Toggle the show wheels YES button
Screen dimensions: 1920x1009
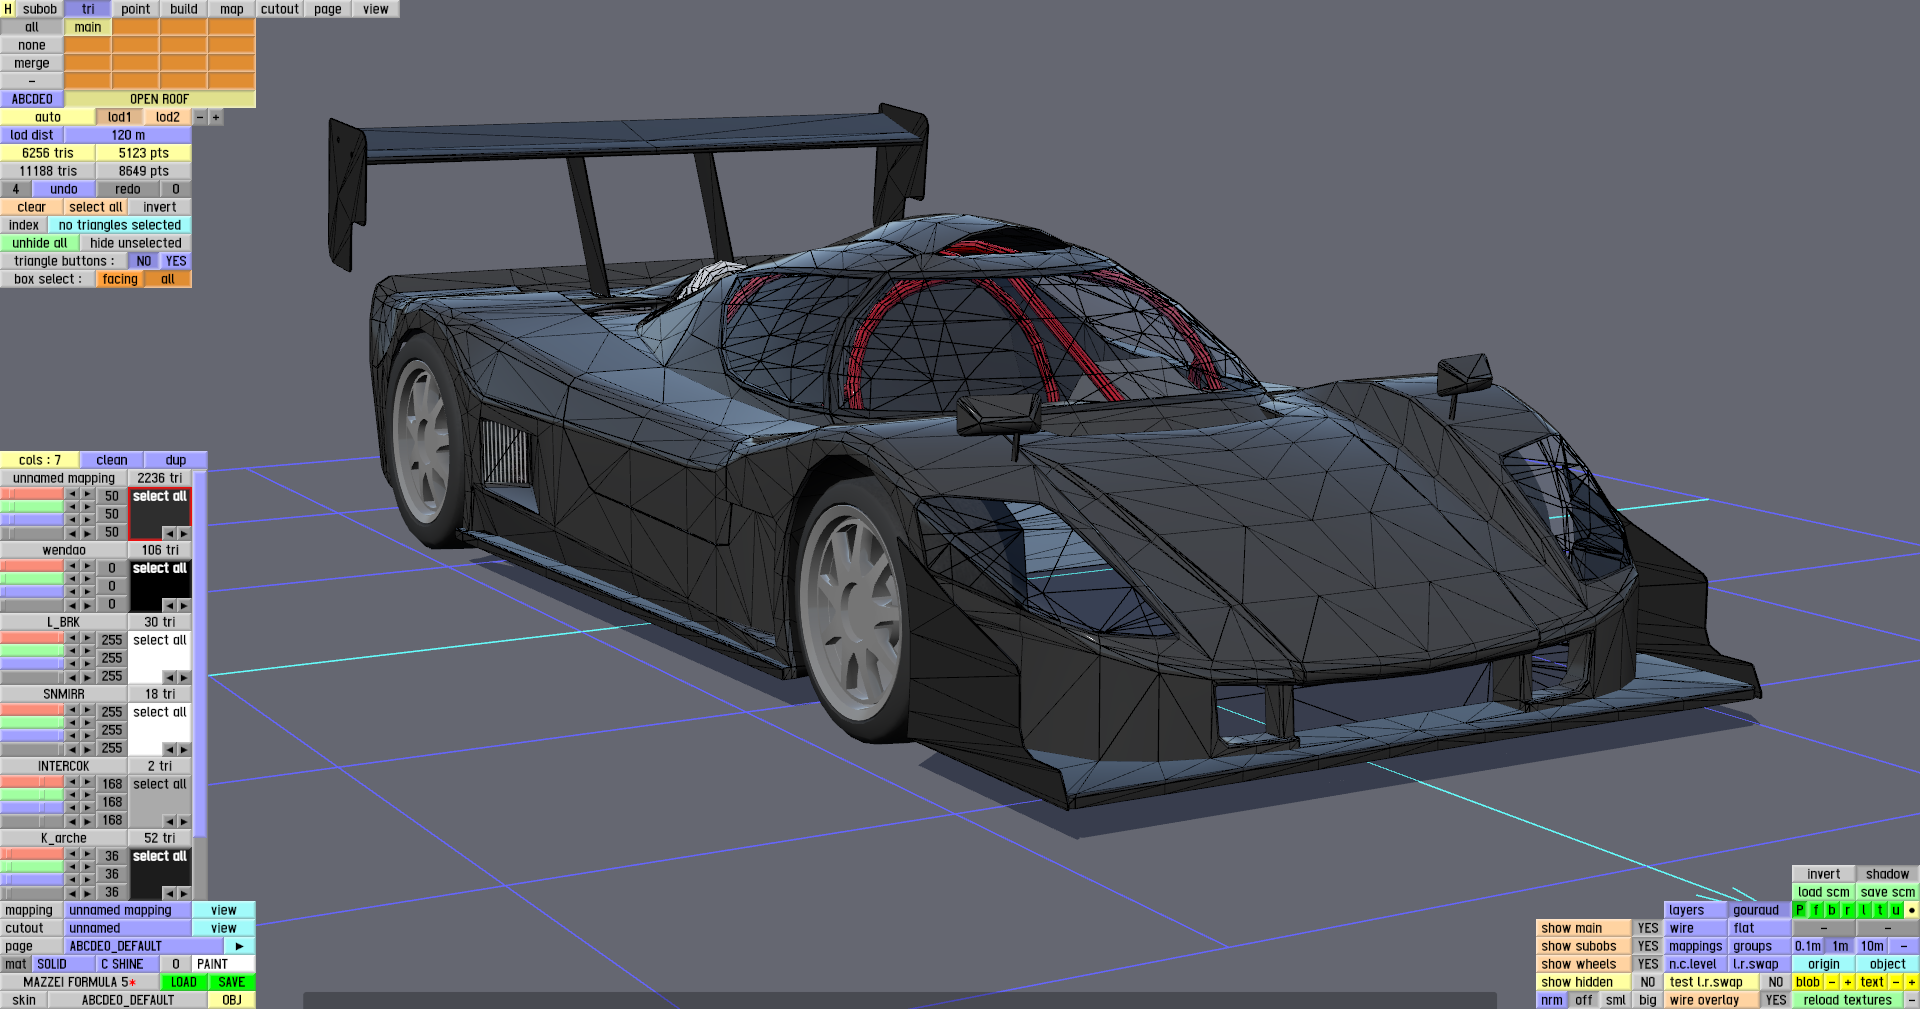pyautogui.click(x=1648, y=964)
